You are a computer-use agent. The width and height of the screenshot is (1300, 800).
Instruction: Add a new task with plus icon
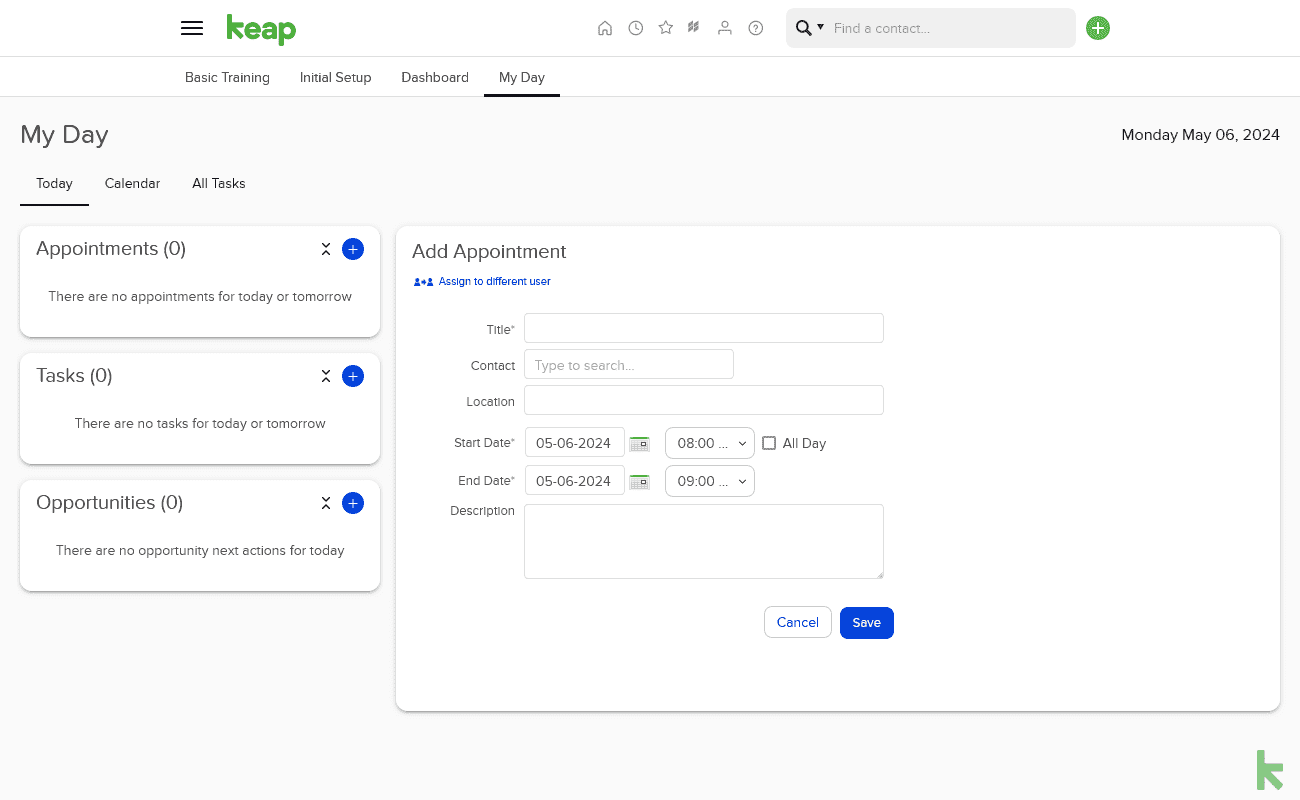[353, 376]
